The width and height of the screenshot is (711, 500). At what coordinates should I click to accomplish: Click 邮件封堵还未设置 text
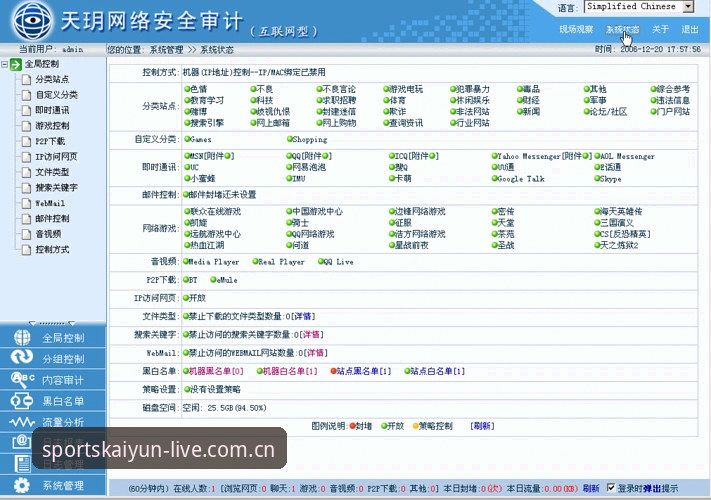pyautogui.click(x=222, y=195)
